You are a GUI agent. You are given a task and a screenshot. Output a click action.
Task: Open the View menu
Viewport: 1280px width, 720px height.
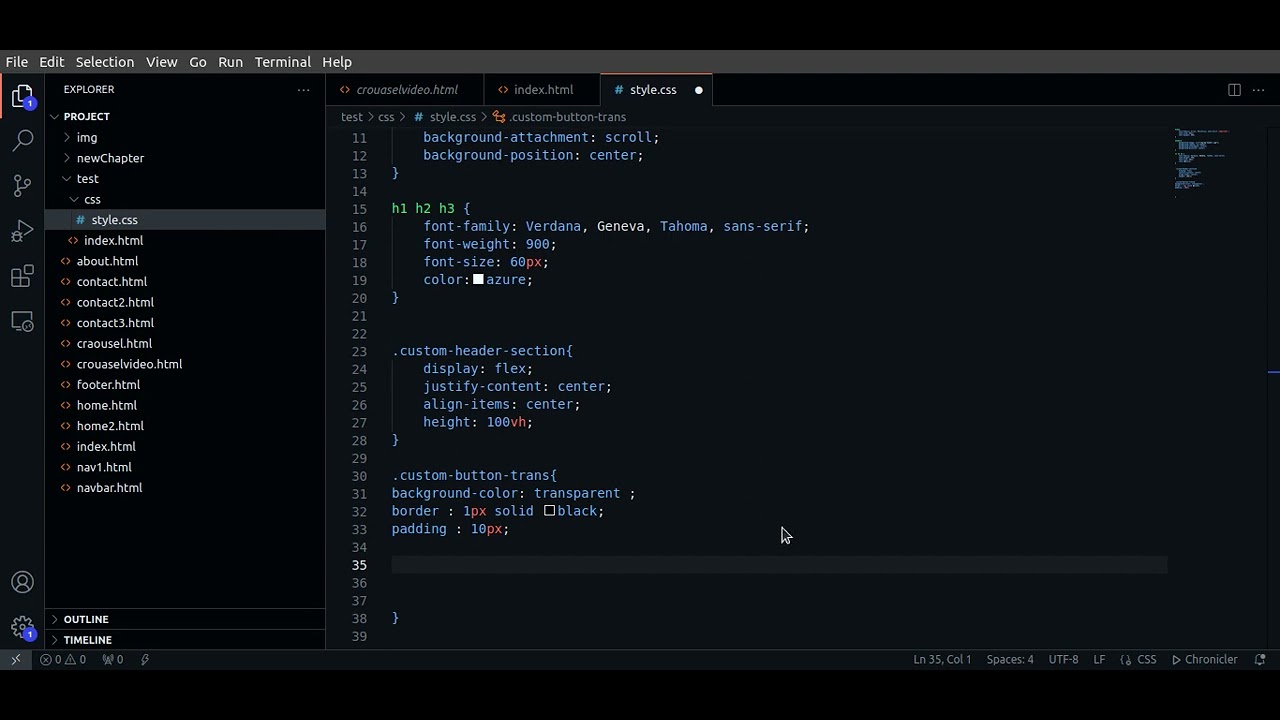[x=162, y=62]
